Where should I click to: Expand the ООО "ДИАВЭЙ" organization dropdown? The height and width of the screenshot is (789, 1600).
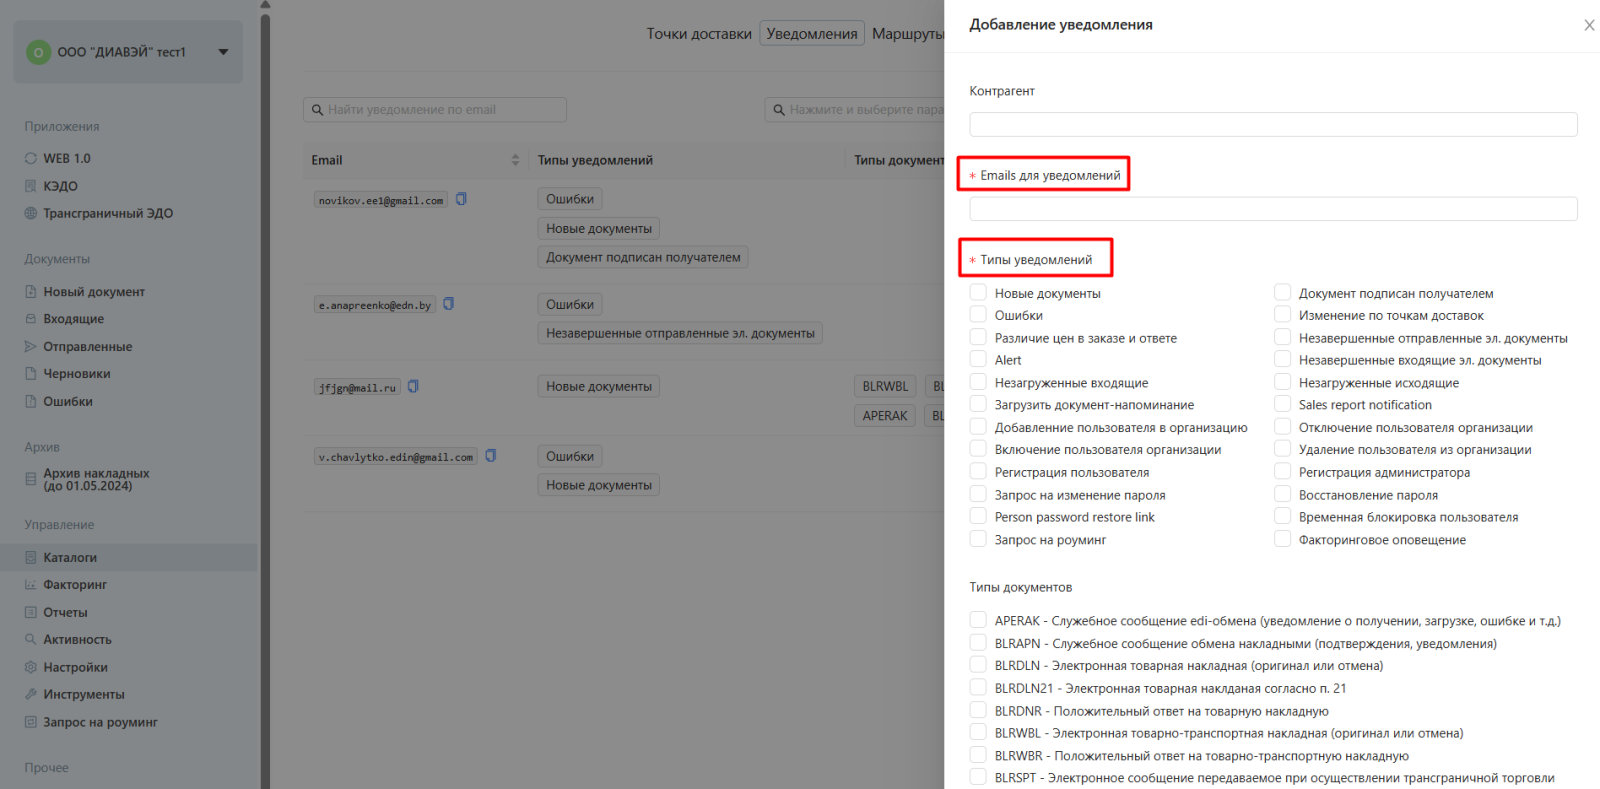[x=223, y=52]
